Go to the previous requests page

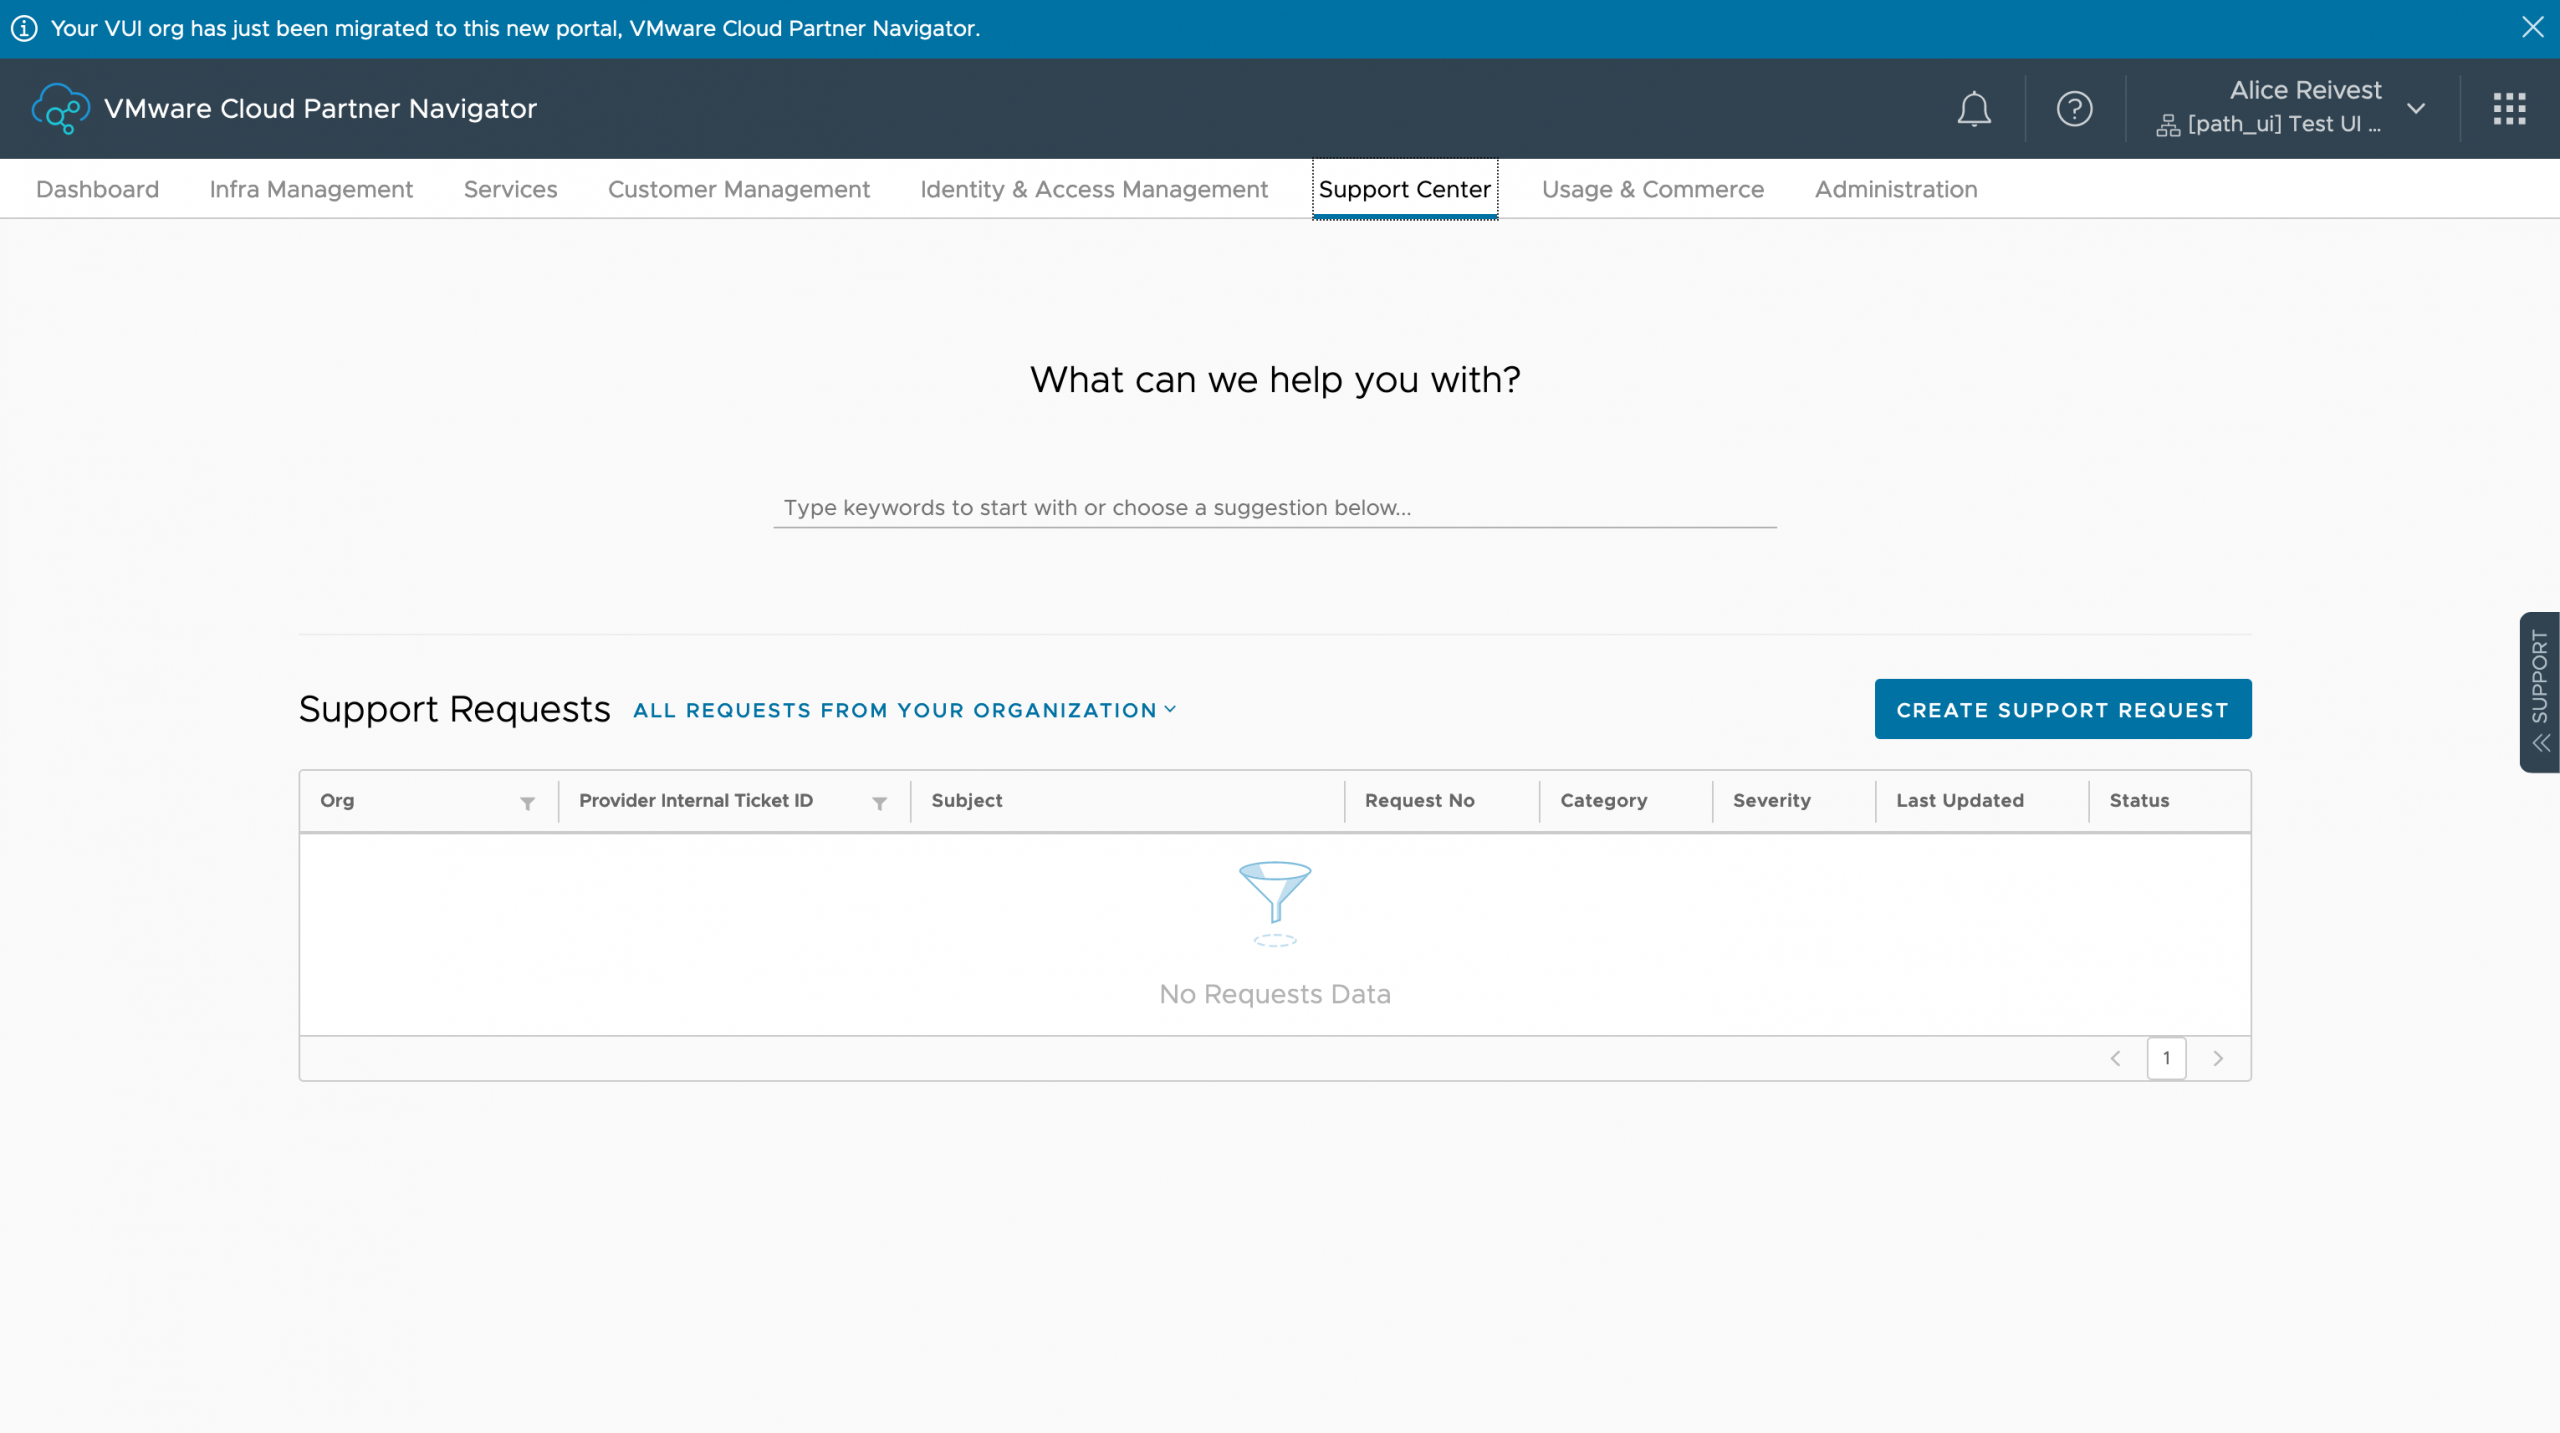[2115, 1058]
